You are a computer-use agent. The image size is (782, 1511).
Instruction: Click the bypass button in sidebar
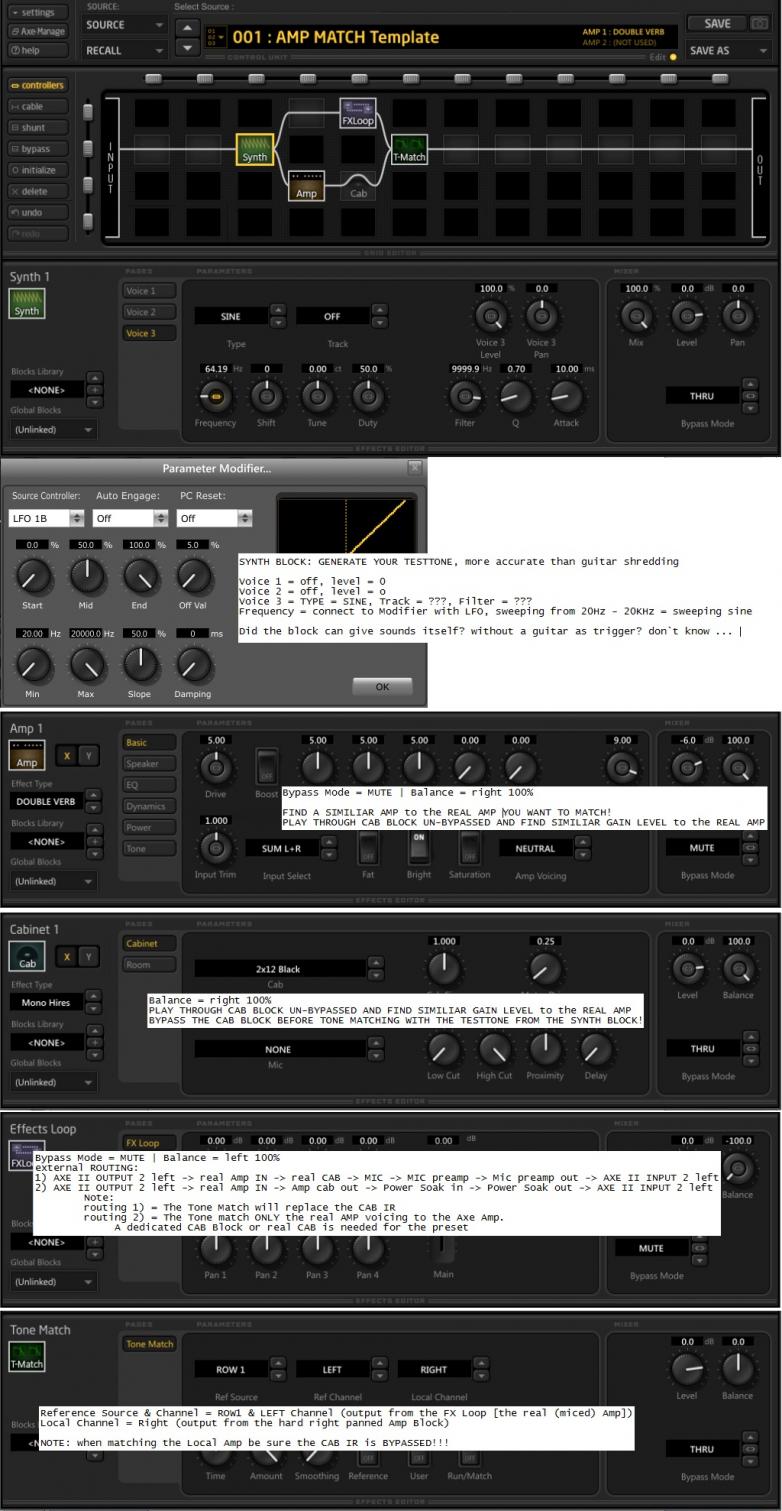coord(37,149)
